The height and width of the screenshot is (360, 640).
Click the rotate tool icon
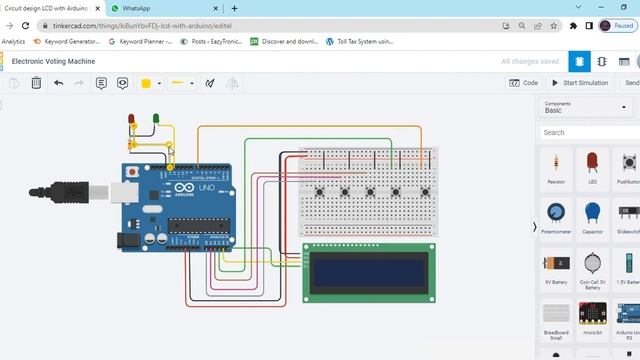tap(210, 83)
